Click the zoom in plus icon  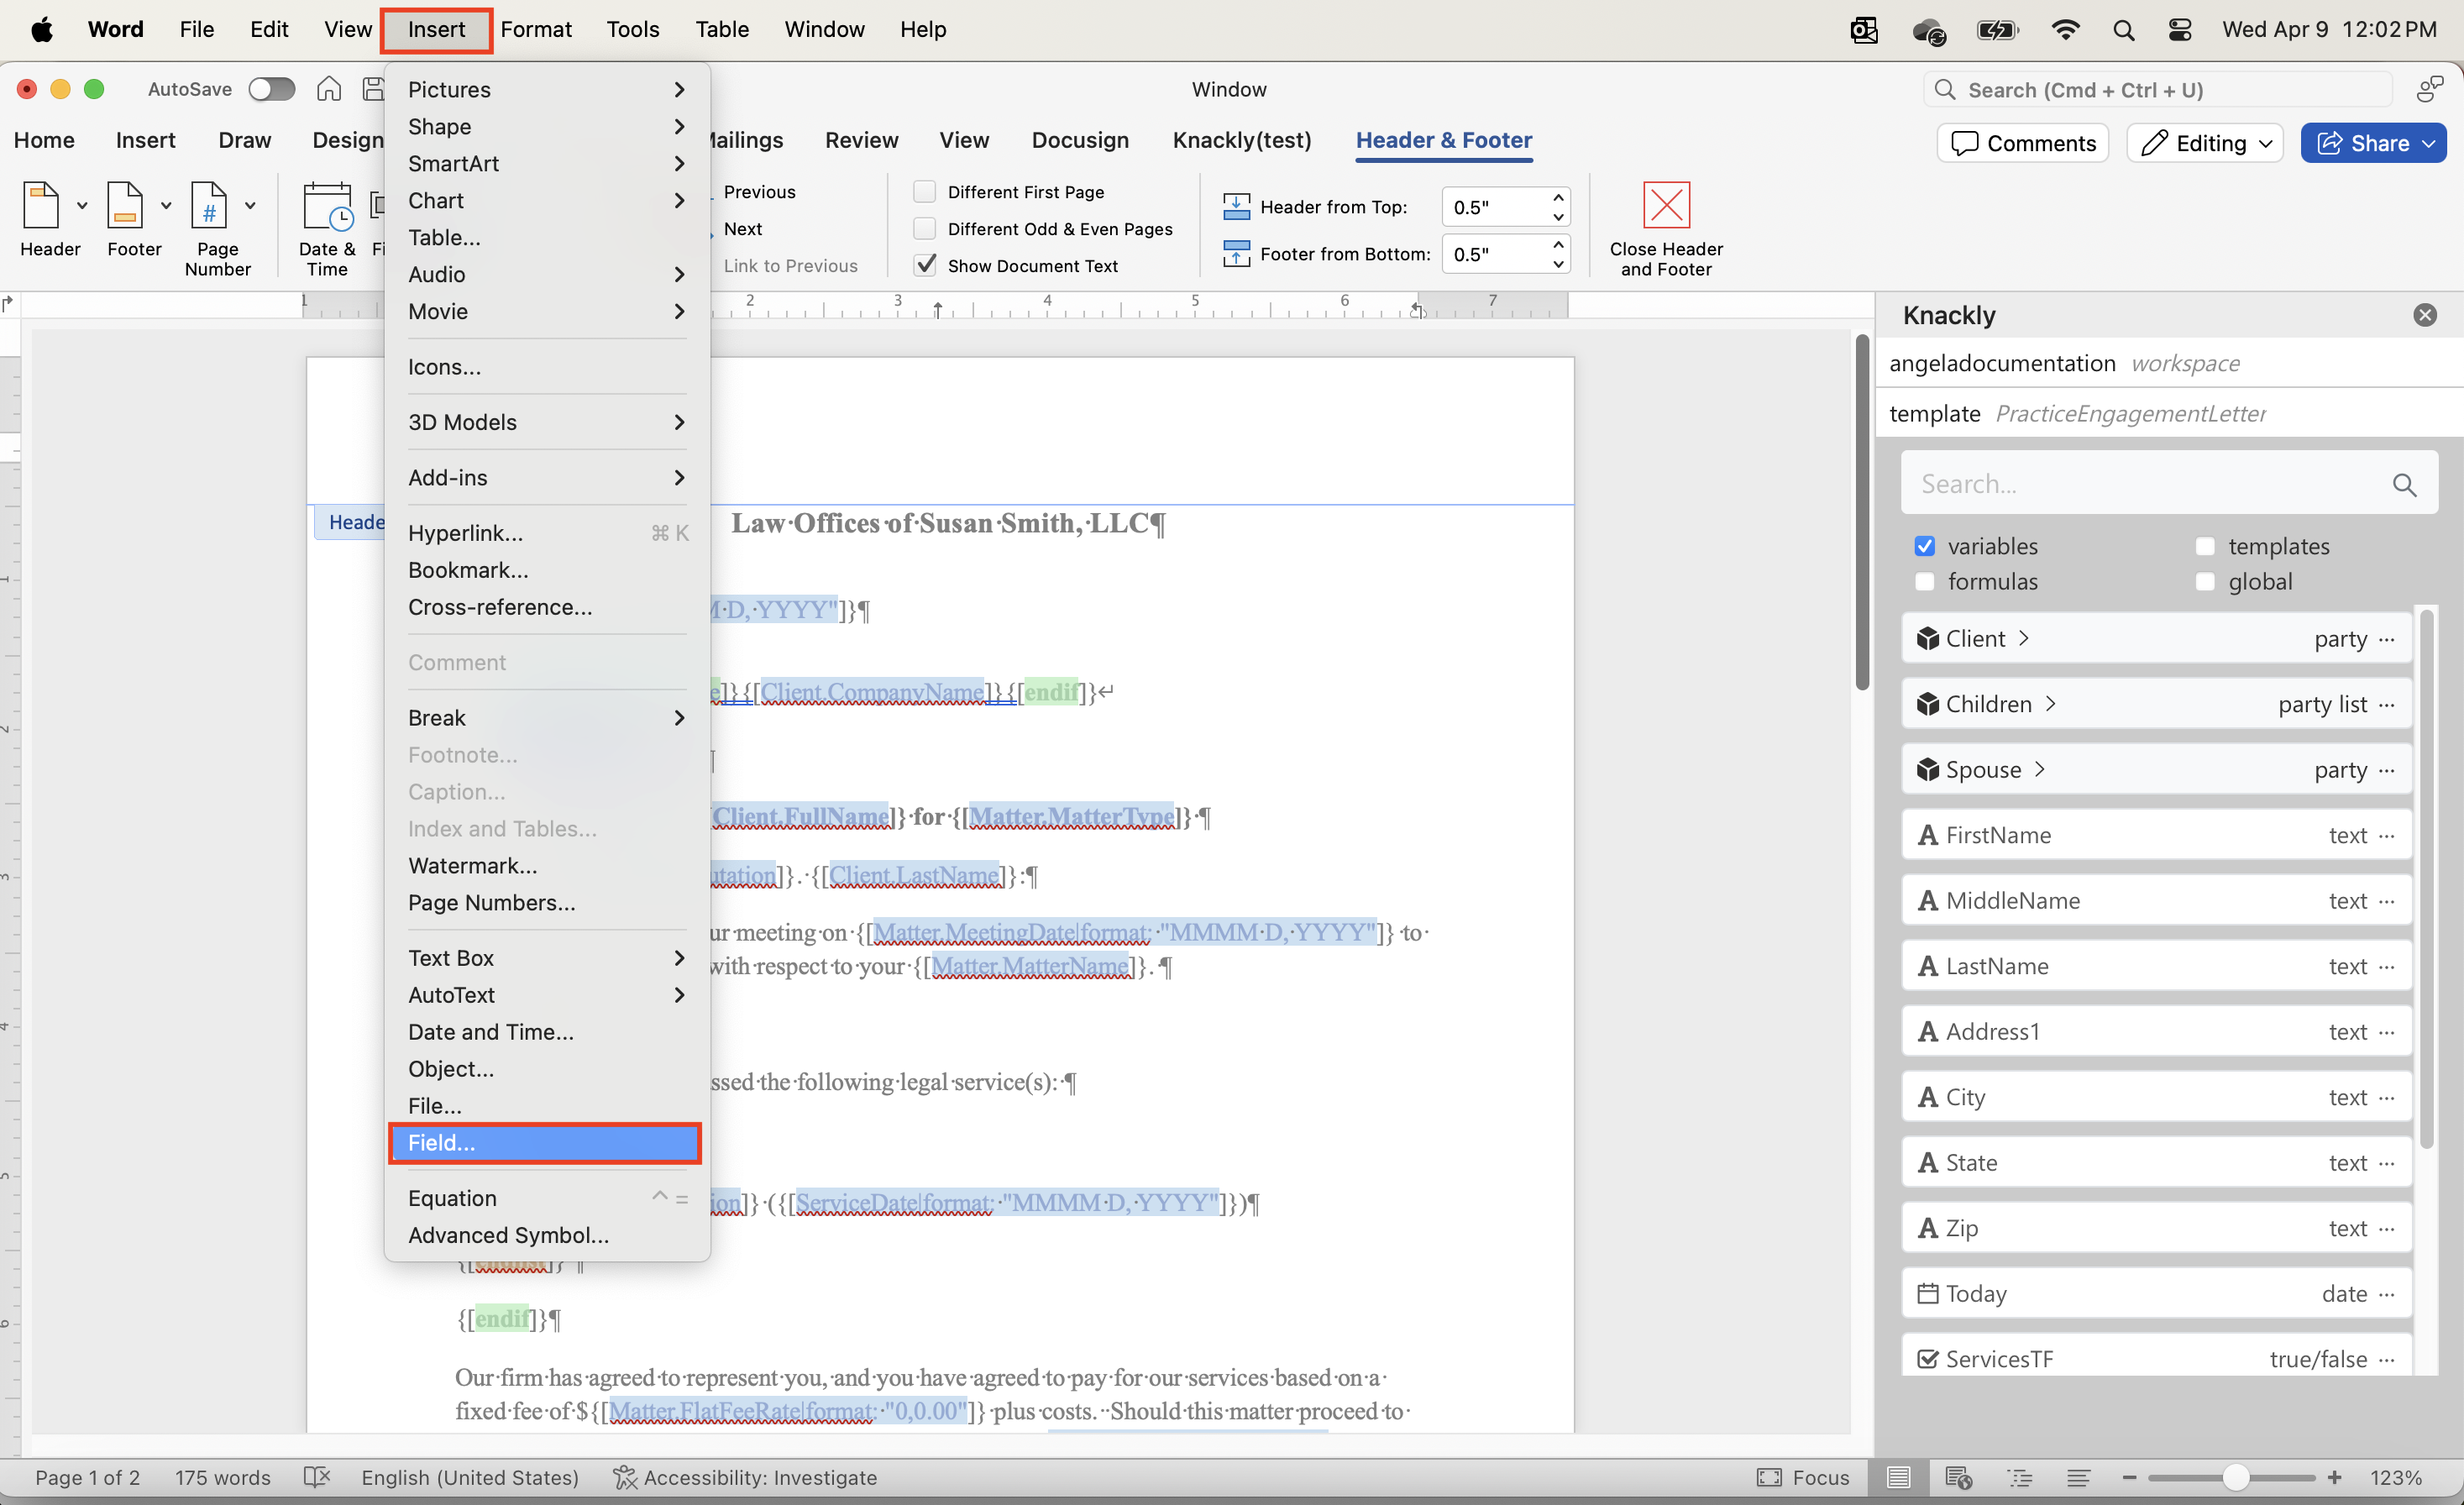[x=2334, y=1478]
